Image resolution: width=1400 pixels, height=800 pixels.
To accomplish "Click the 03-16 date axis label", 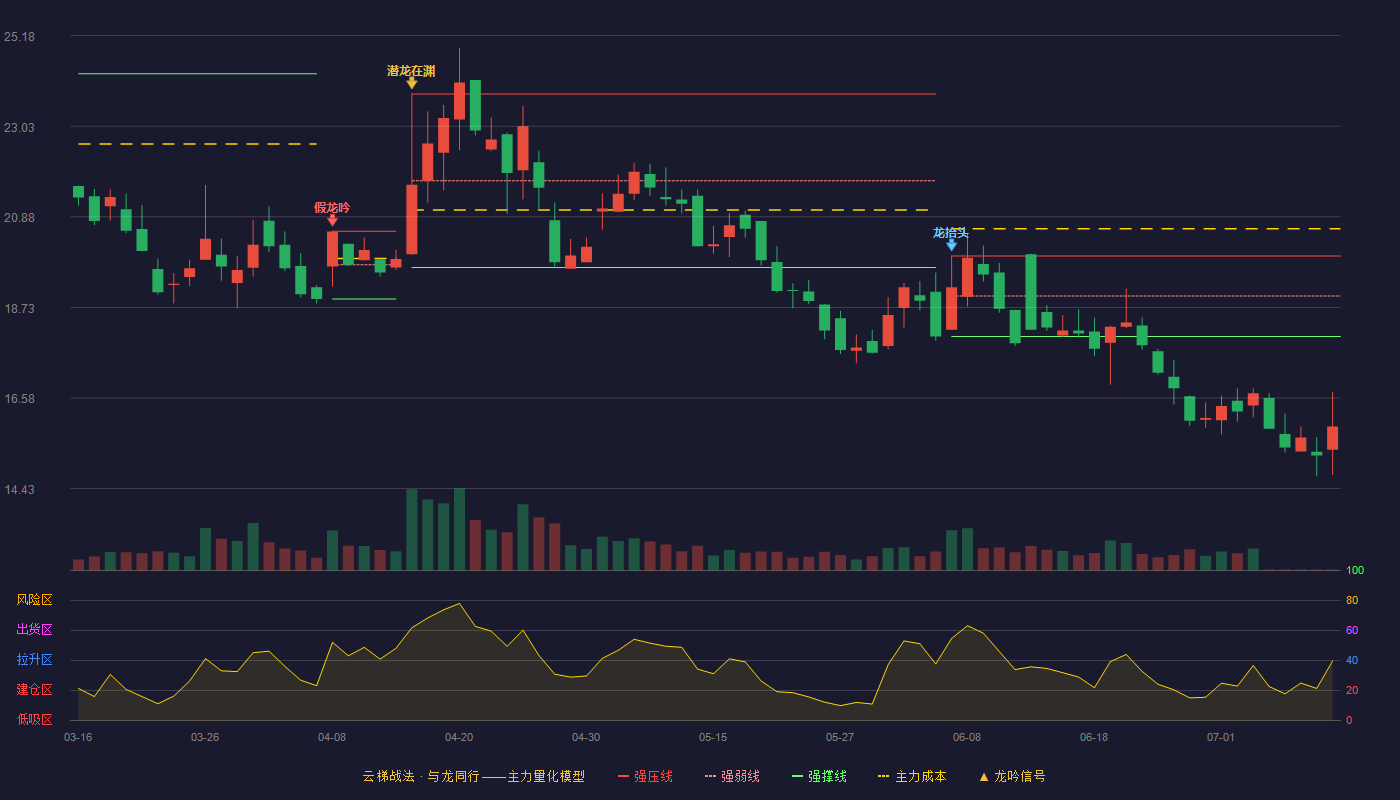I will [x=78, y=737].
